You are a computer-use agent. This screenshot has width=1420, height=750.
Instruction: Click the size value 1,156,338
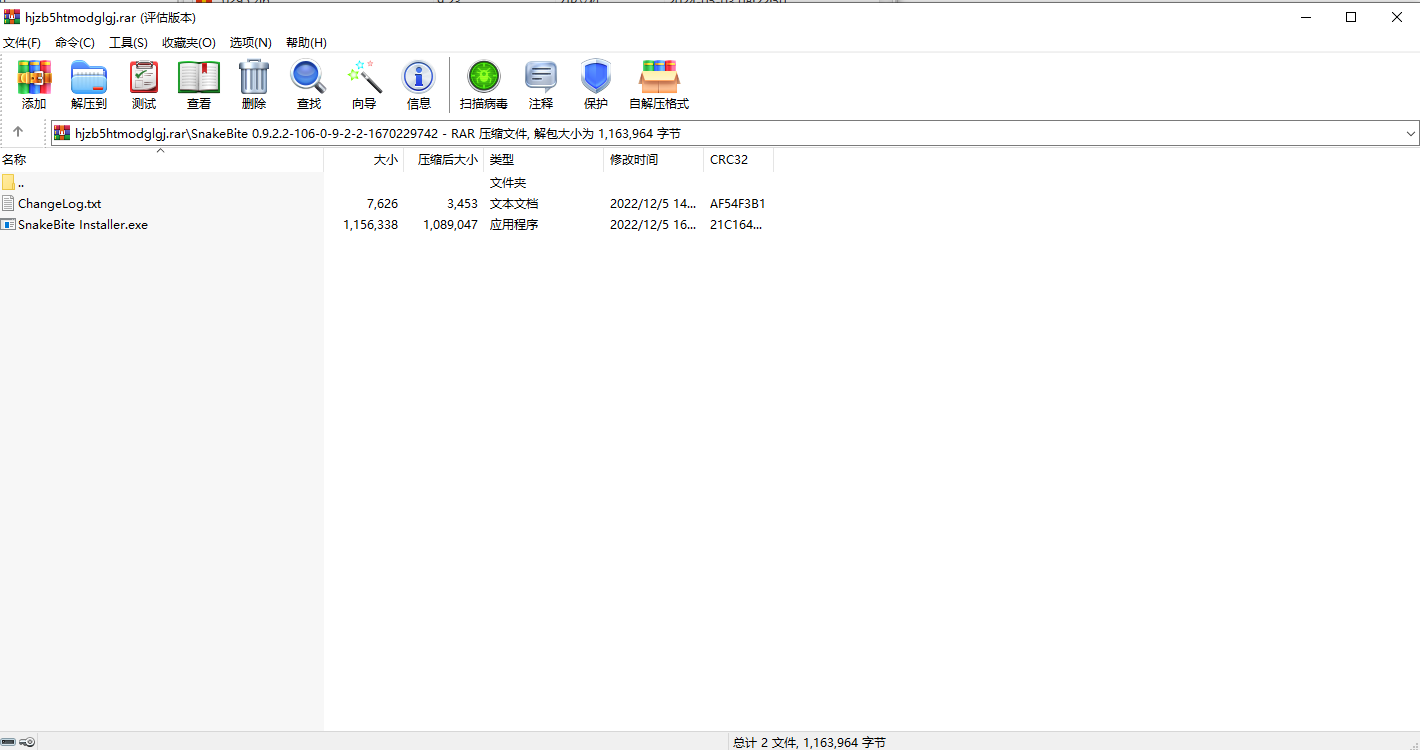click(371, 224)
